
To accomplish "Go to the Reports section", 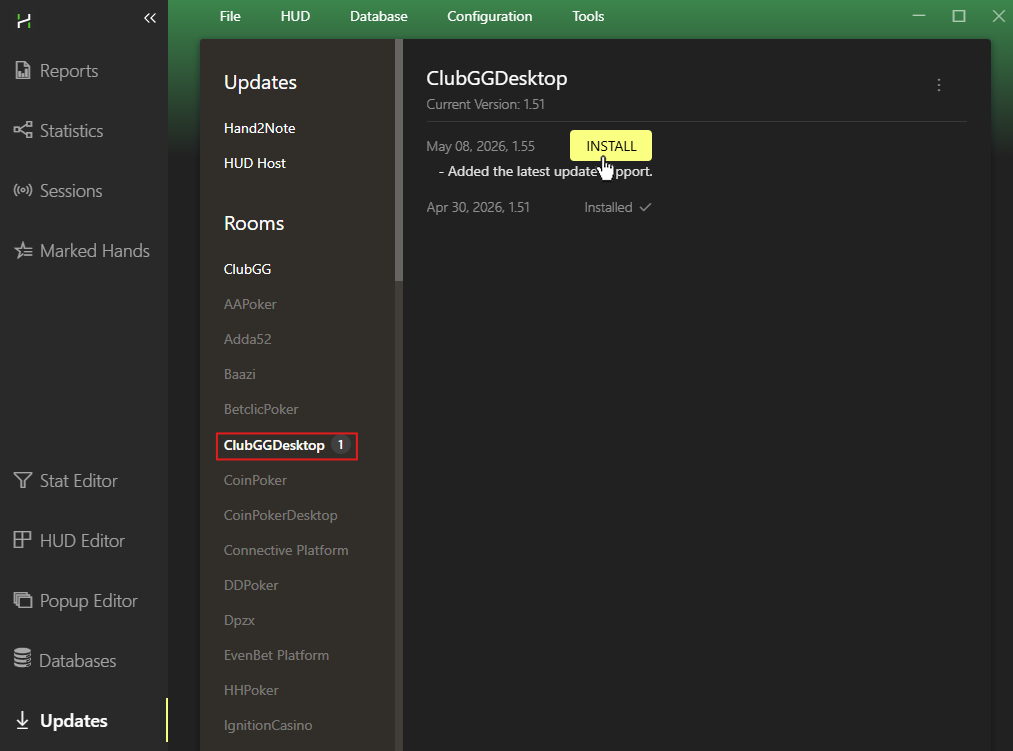I will tap(69, 70).
